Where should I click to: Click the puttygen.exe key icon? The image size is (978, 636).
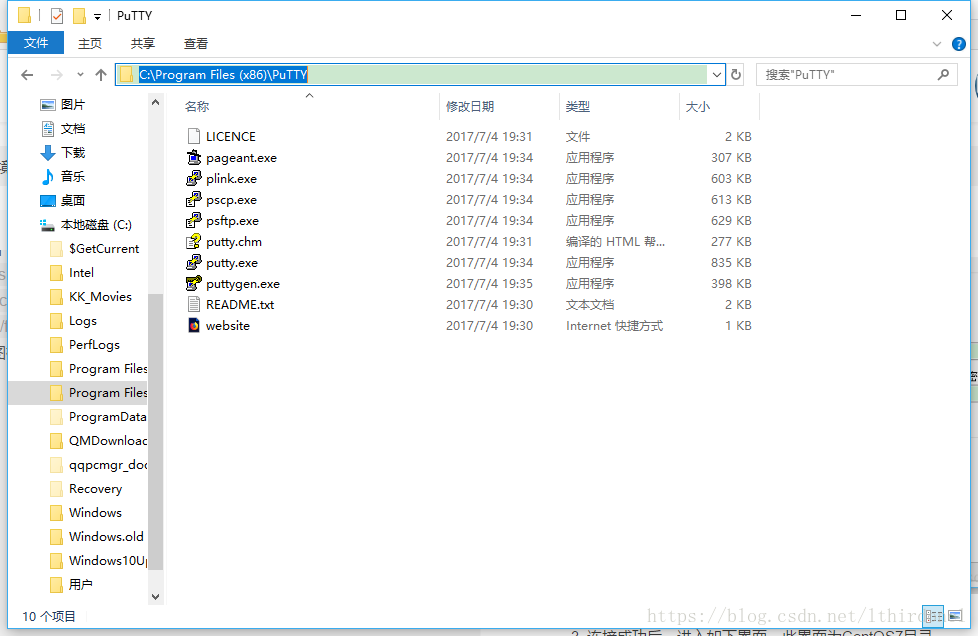pos(194,284)
